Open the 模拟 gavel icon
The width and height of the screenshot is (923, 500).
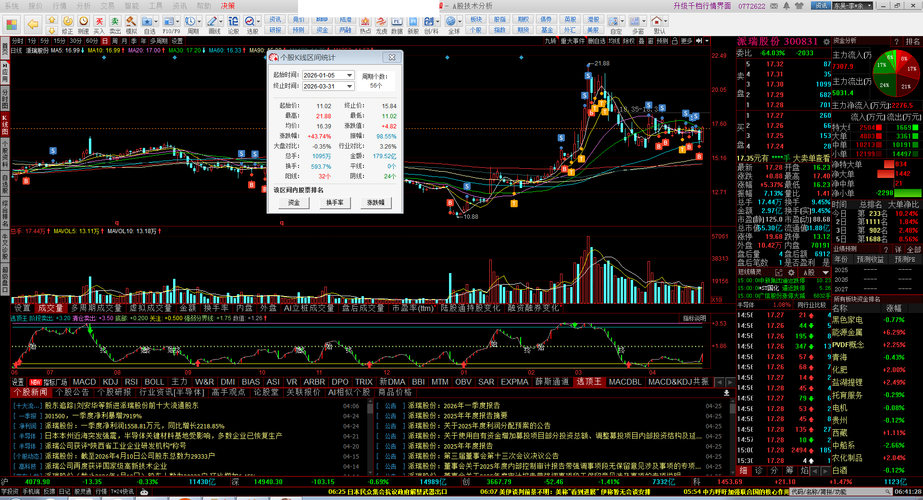(131, 25)
